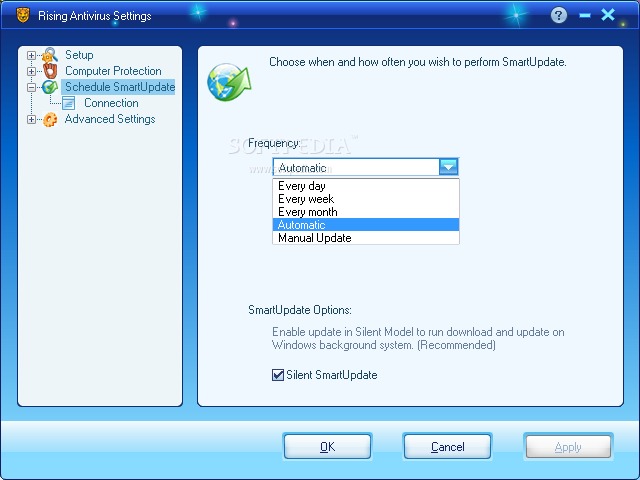Screen dimensions: 640x480
Task: Click the Setup magnifier gear icon
Action: click(50, 55)
